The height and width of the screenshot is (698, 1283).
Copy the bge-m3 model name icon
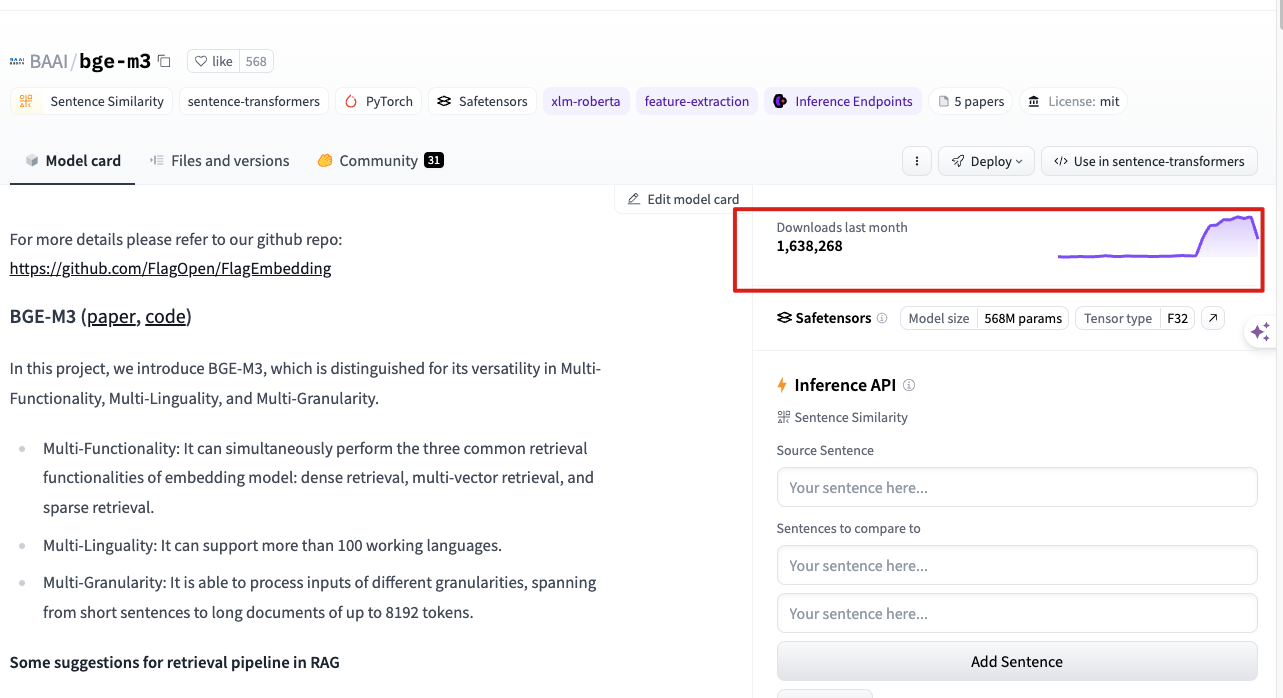[x=165, y=61]
